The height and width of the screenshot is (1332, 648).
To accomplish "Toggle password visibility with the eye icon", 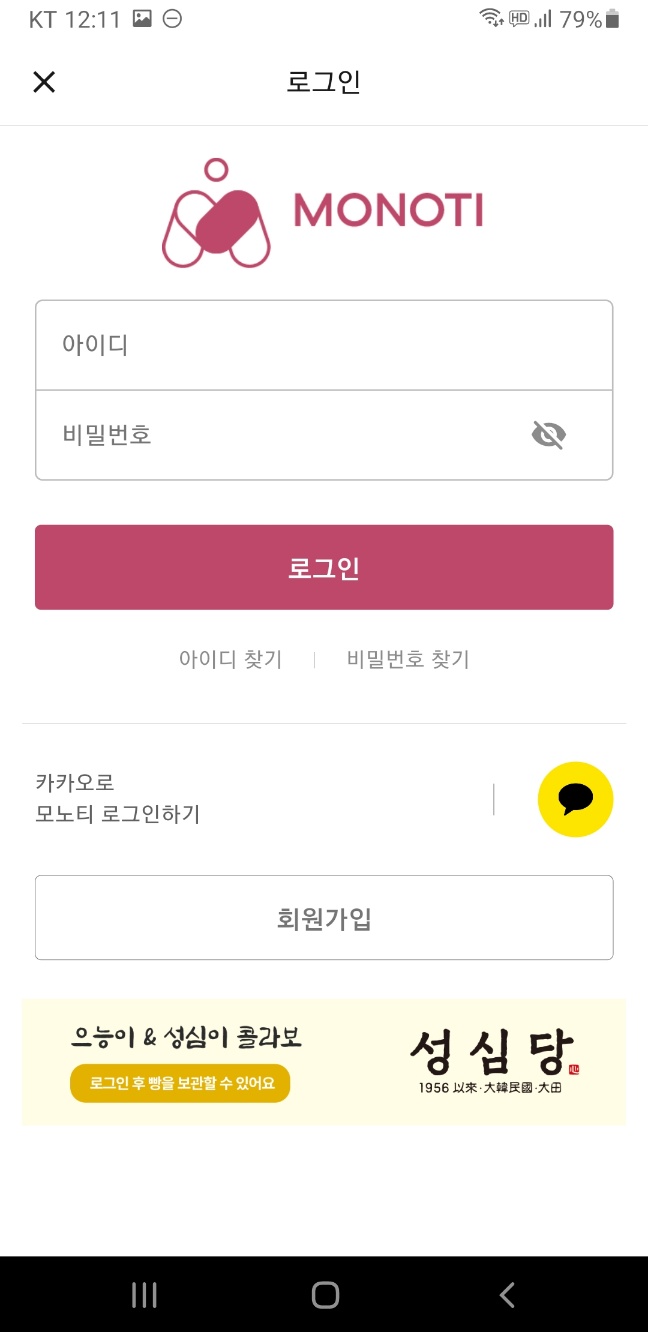I will [549, 434].
